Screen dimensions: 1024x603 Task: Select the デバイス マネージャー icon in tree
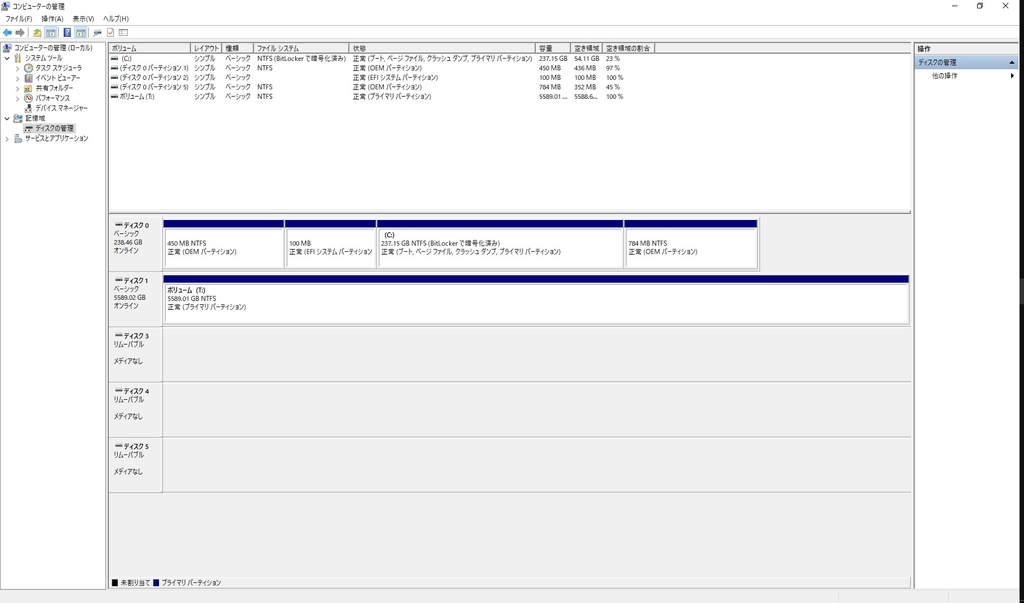click(29, 108)
